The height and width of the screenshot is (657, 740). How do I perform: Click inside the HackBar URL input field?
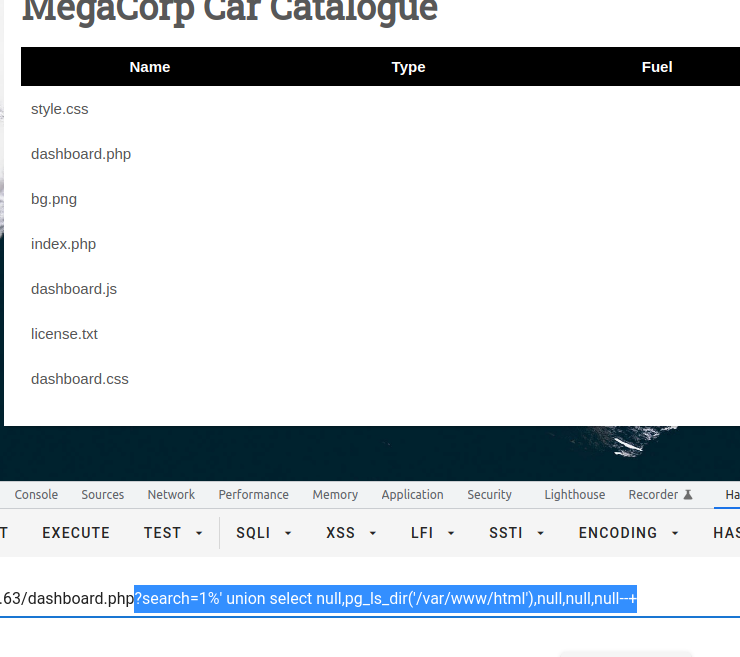tap(370, 599)
